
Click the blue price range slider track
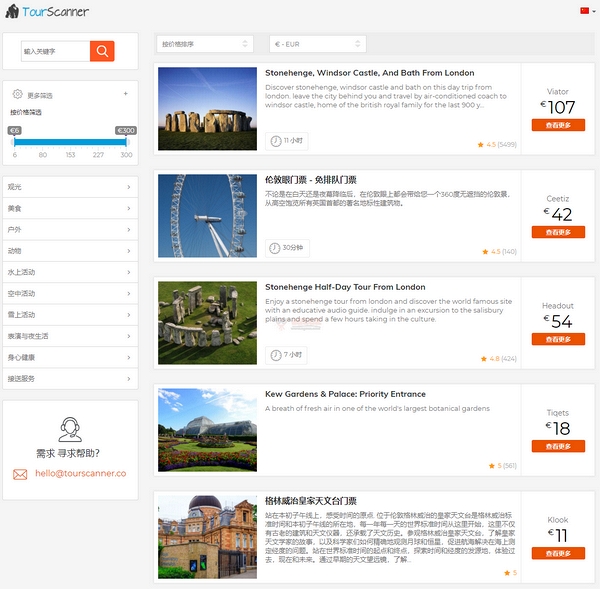(70, 142)
